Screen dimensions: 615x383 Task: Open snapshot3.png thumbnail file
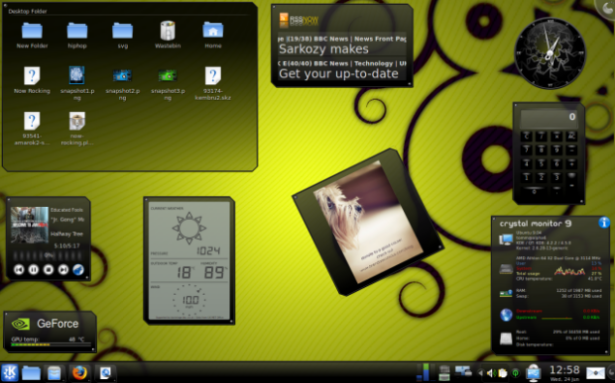tap(167, 75)
